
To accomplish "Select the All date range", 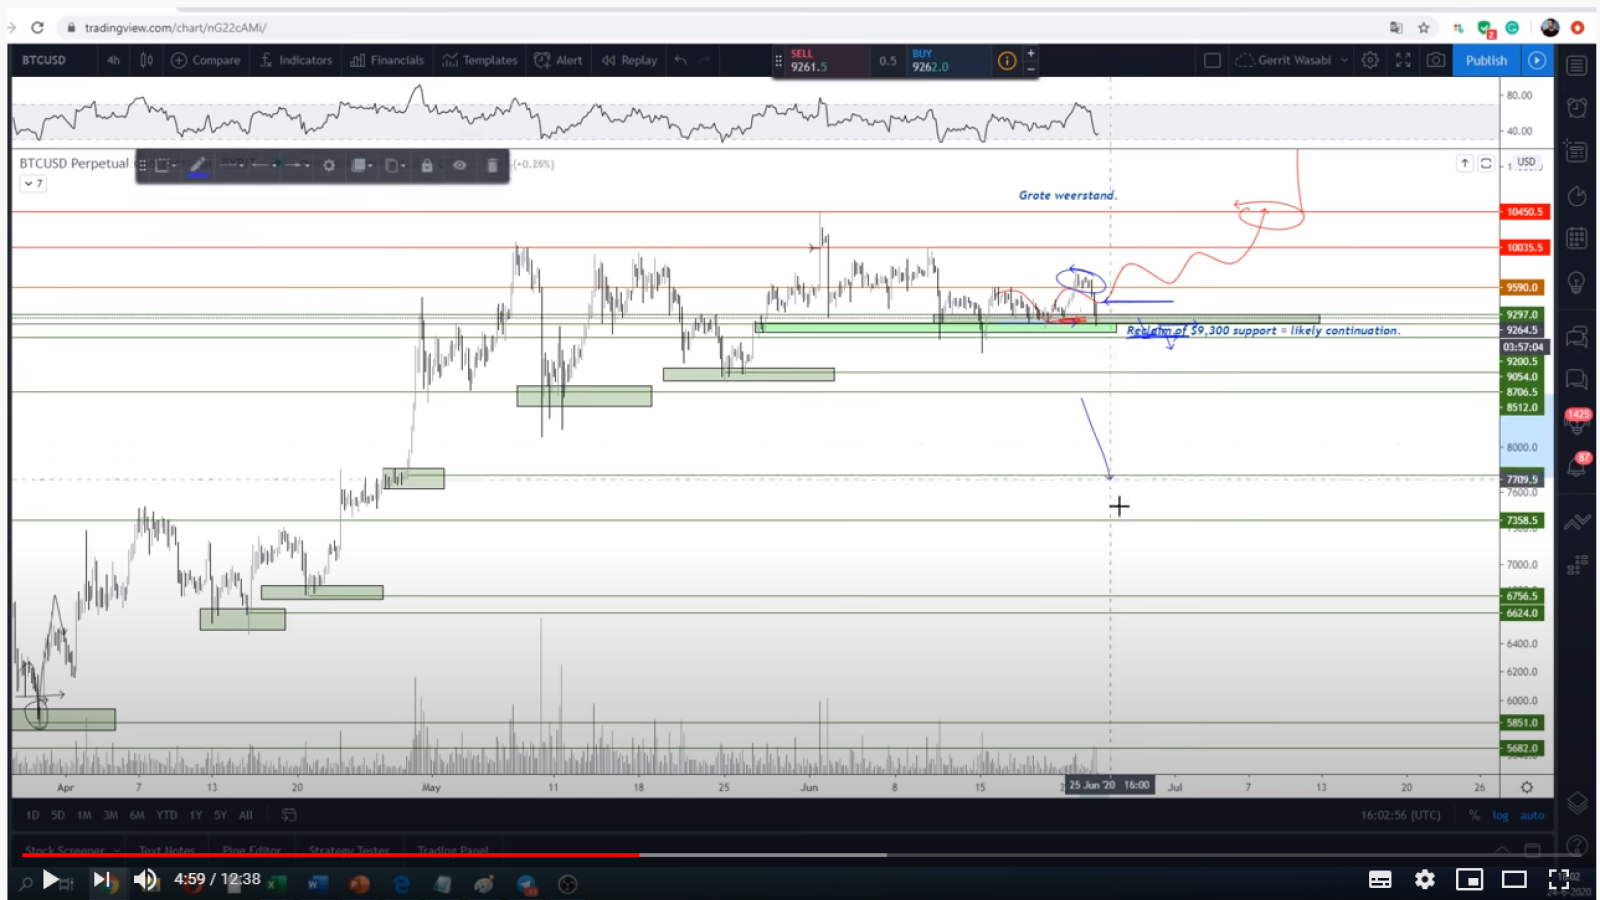I will 246,815.
